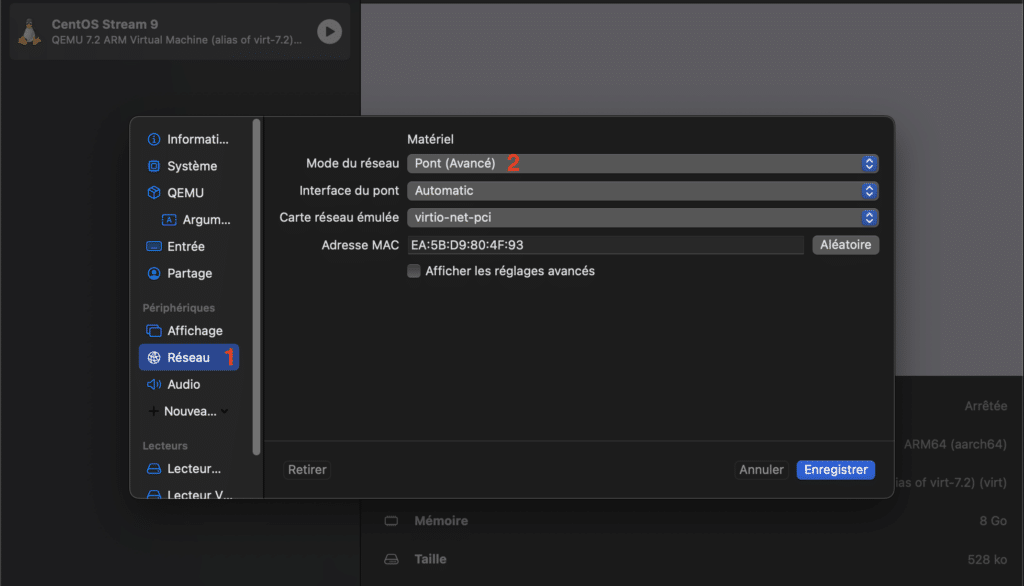Click the Lecteurs sidebar heading

(165, 446)
